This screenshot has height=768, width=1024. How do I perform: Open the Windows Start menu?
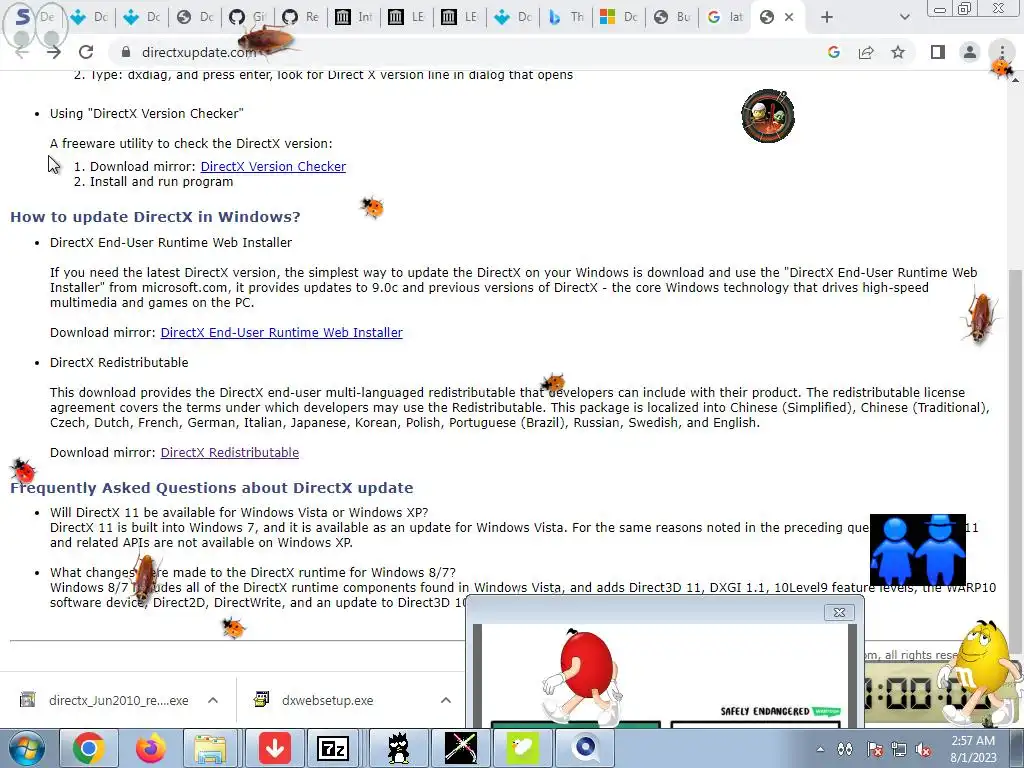[27, 748]
